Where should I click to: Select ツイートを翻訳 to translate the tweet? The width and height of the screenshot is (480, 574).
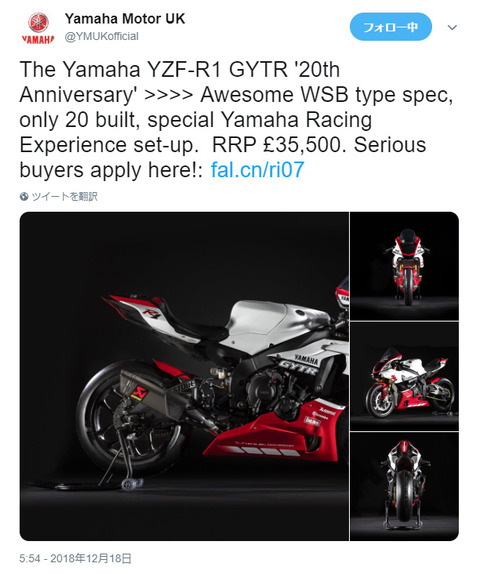(x=64, y=197)
